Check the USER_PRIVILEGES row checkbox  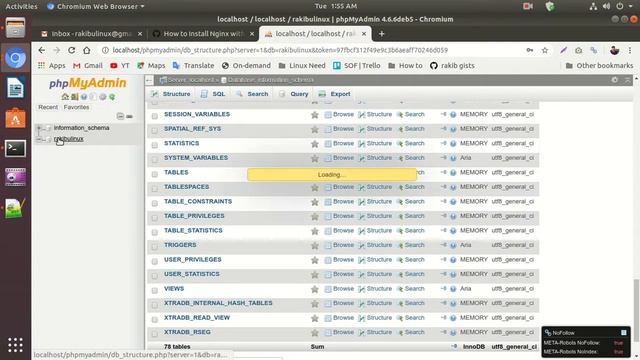pos(155,261)
